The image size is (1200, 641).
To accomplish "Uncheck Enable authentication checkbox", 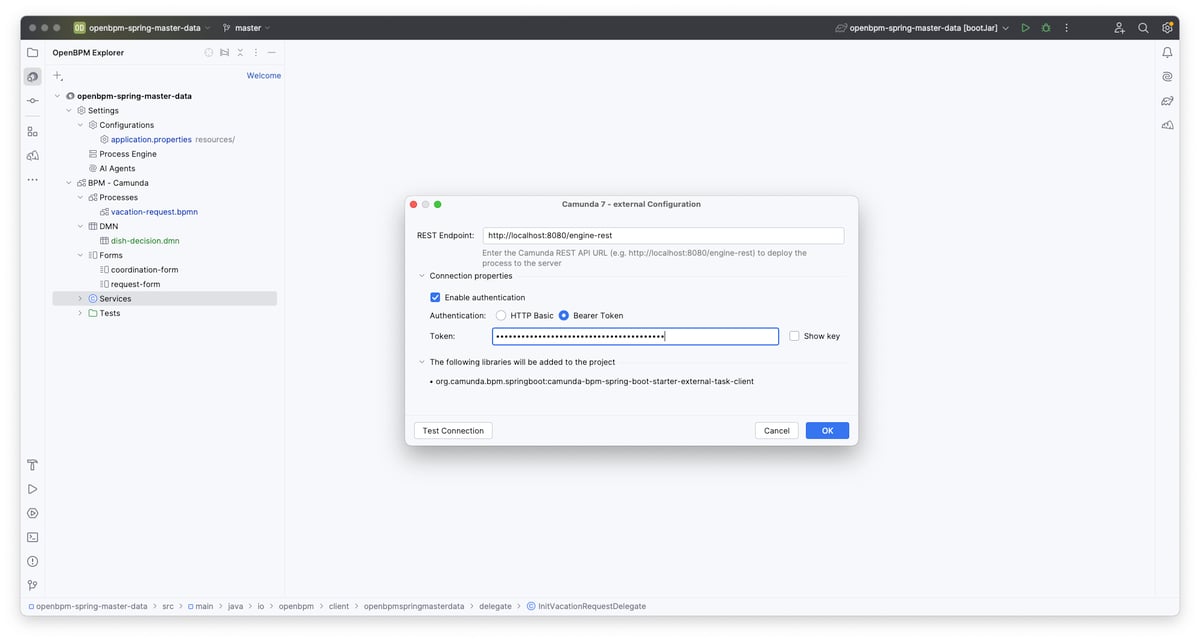I will [435, 297].
